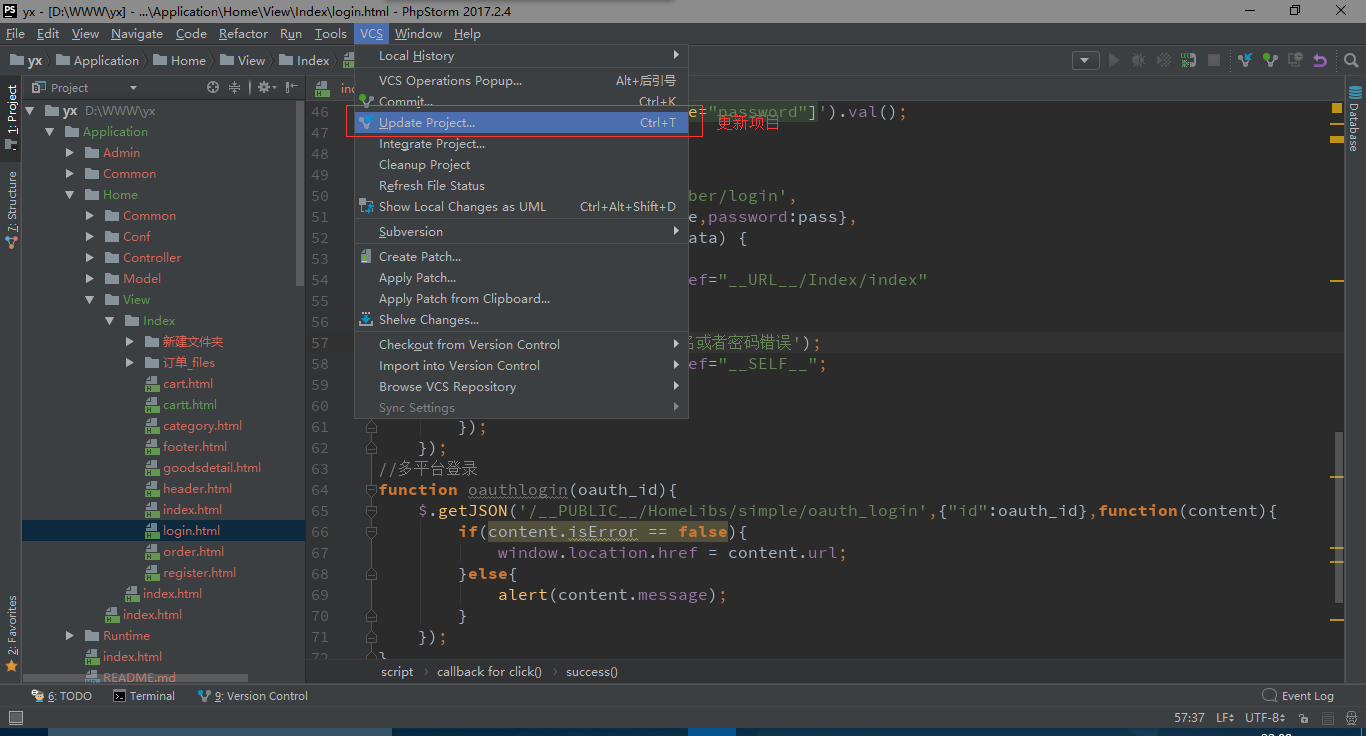Image resolution: width=1366 pixels, height=736 pixels.
Task: Click Application breadcrumb in navigation bar
Action: (97, 60)
